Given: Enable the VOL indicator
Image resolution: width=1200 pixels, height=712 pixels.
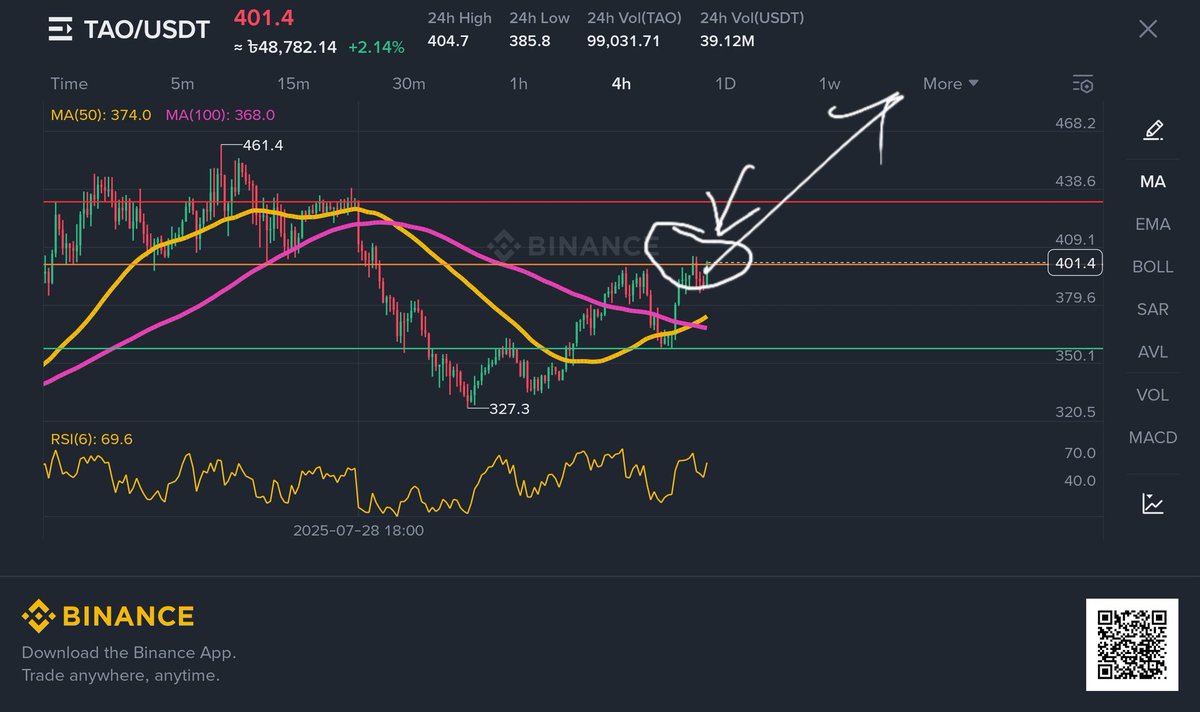Looking at the screenshot, I should point(1151,394).
